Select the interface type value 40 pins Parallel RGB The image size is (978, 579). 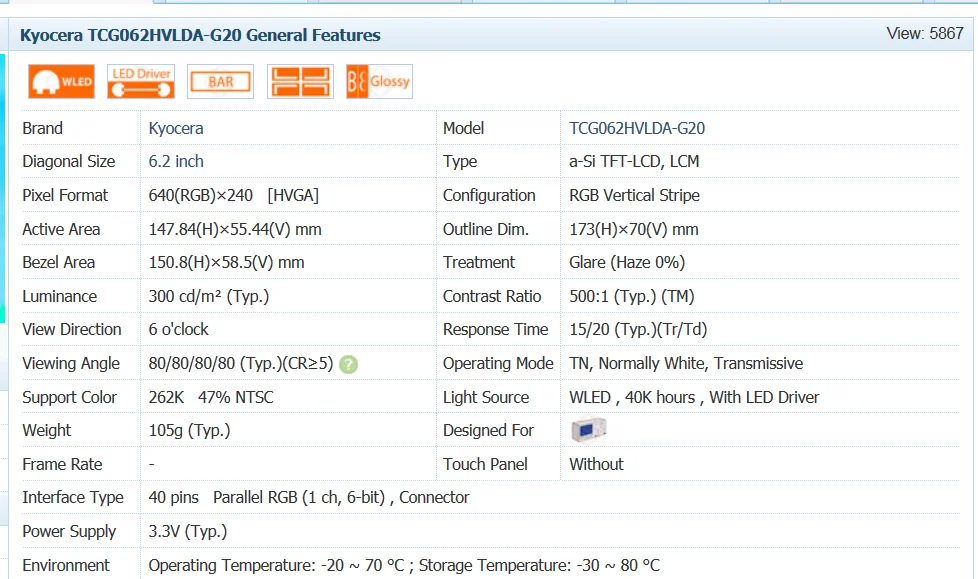tap(309, 497)
